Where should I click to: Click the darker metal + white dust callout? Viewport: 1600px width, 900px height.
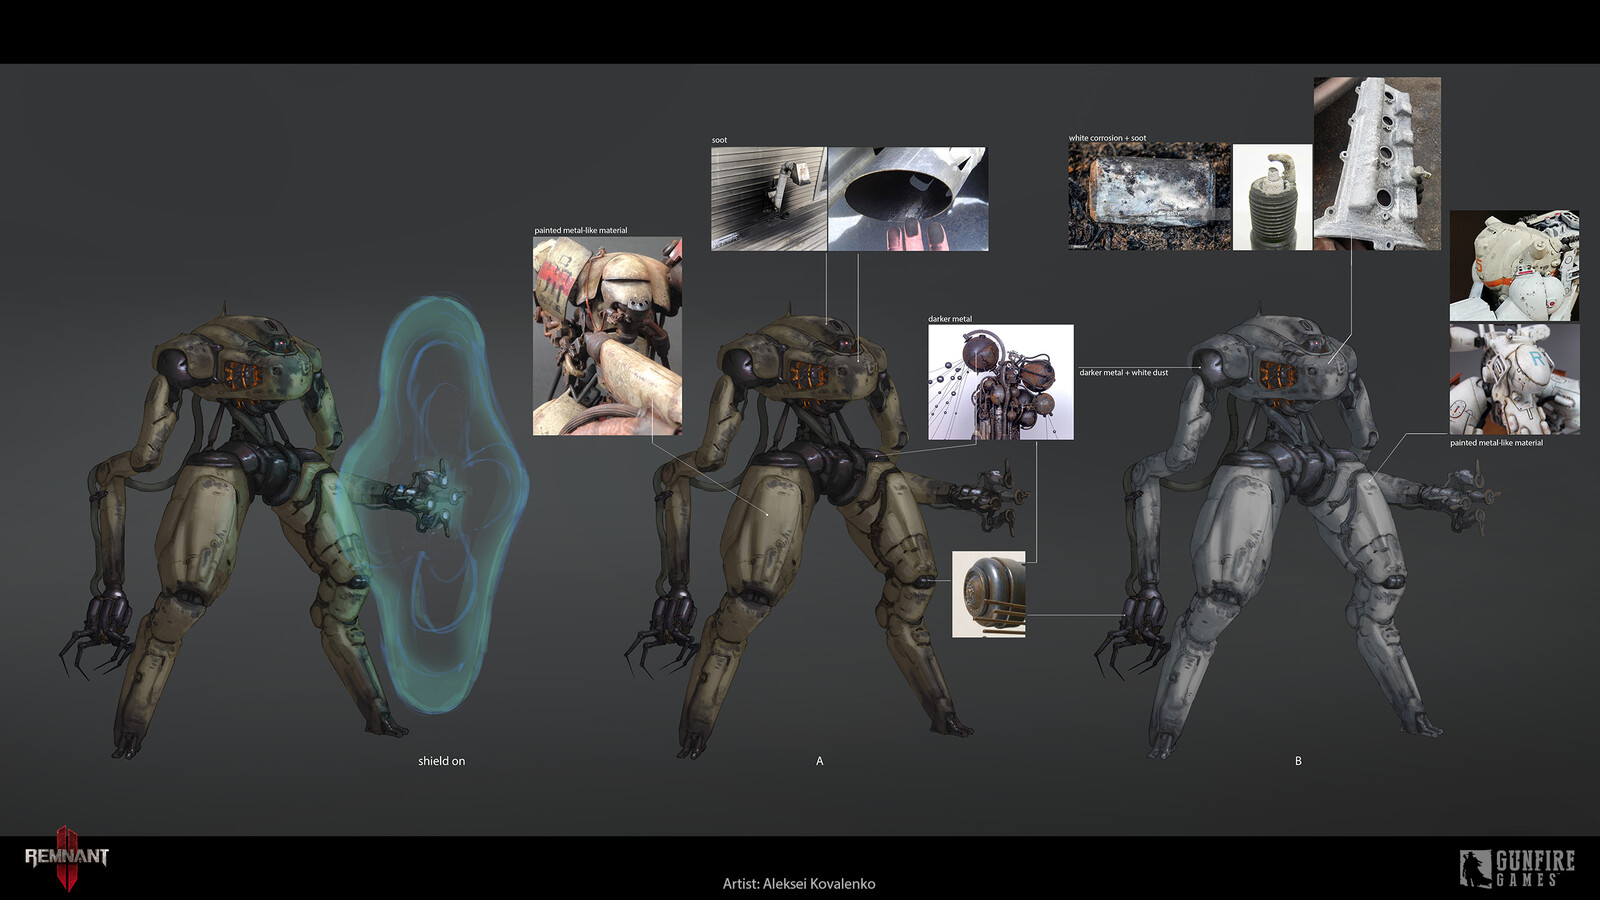click(x=1124, y=370)
